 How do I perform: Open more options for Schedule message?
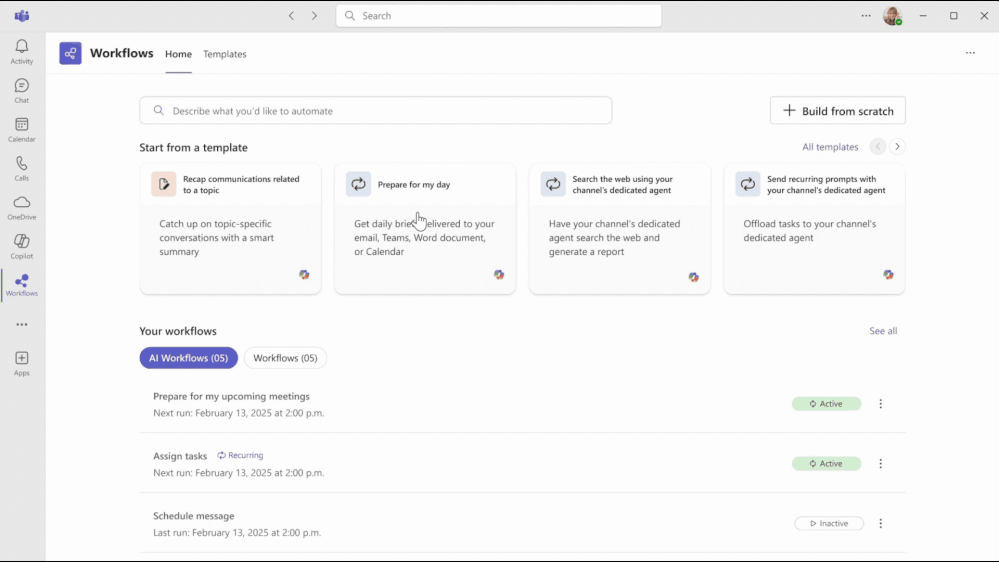[880, 524]
